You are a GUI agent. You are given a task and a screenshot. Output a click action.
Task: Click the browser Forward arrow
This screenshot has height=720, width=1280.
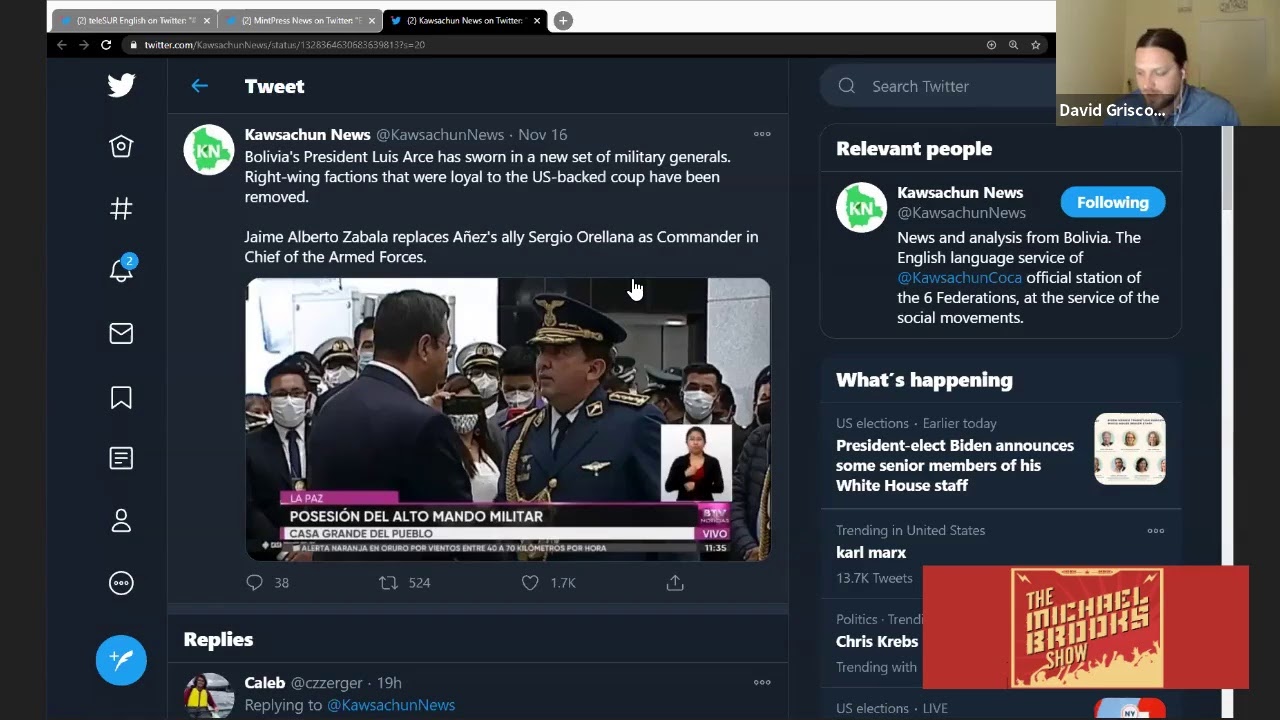(x=84, y=45)
